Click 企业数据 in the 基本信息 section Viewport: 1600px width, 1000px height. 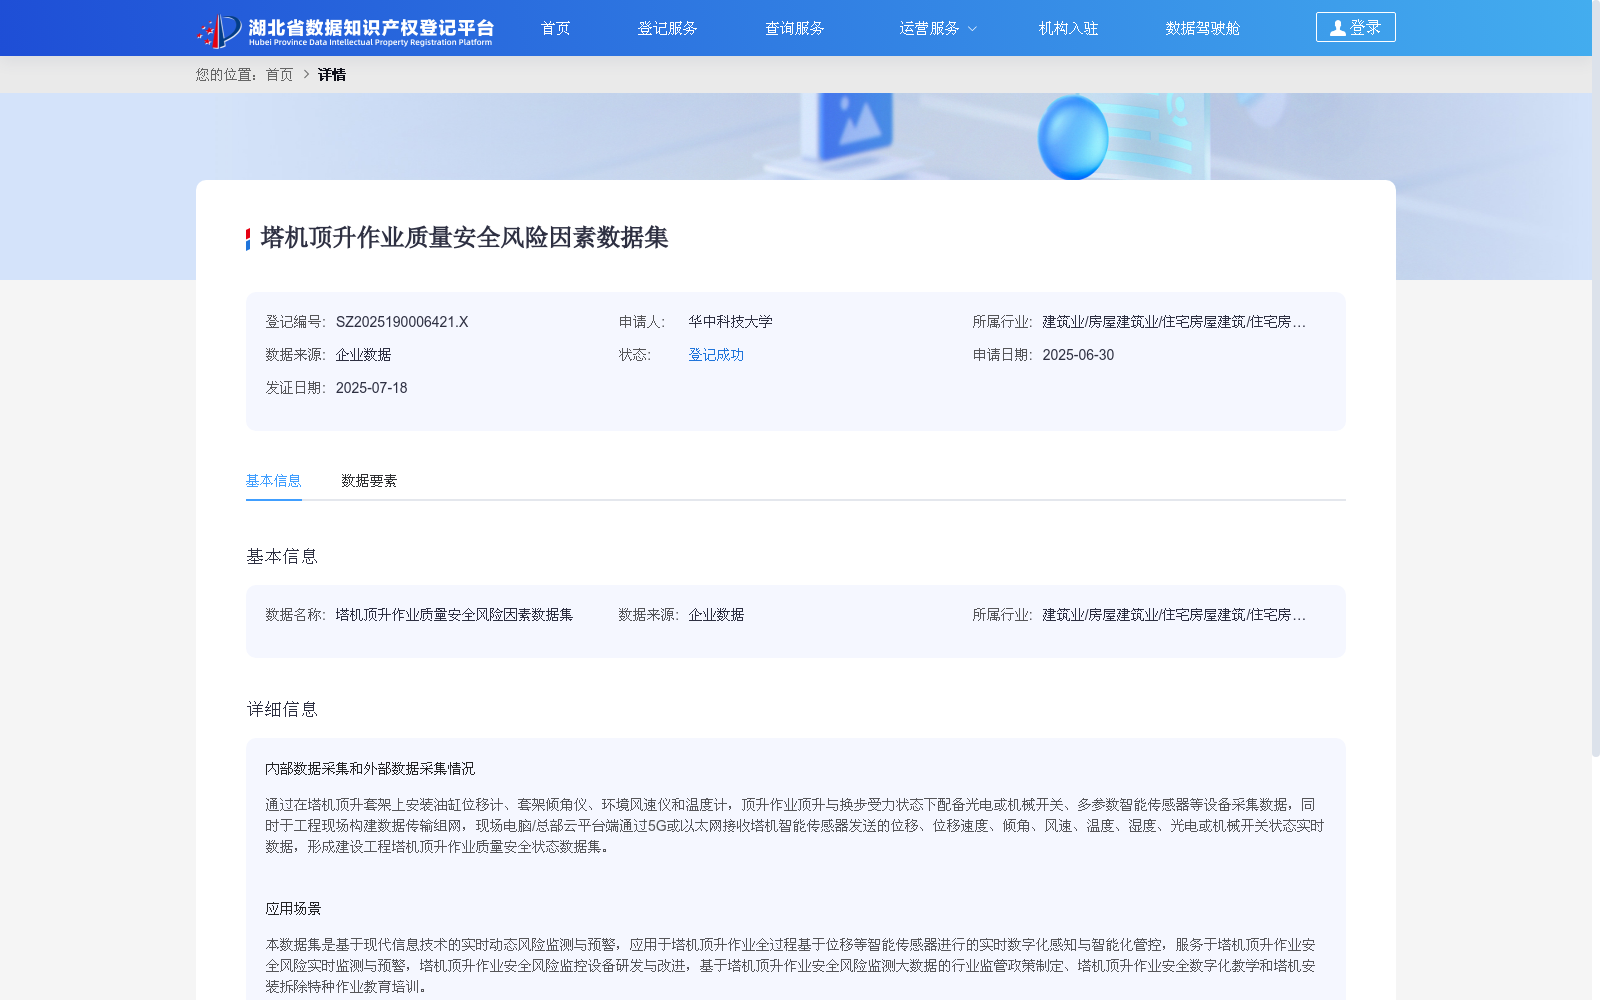[x=716, y=615]
